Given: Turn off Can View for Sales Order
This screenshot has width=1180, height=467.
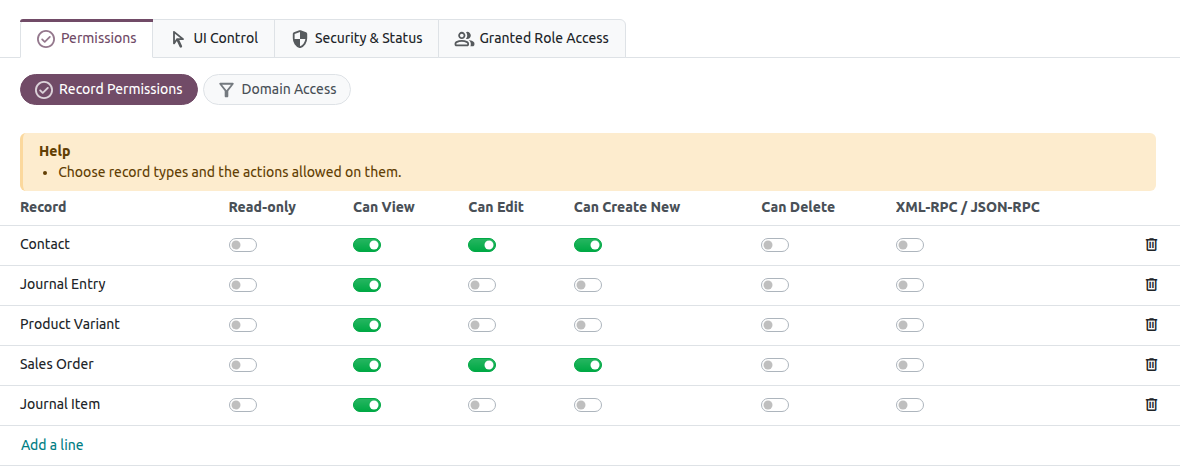Looking at the screenshot, I should coord(367,365).
